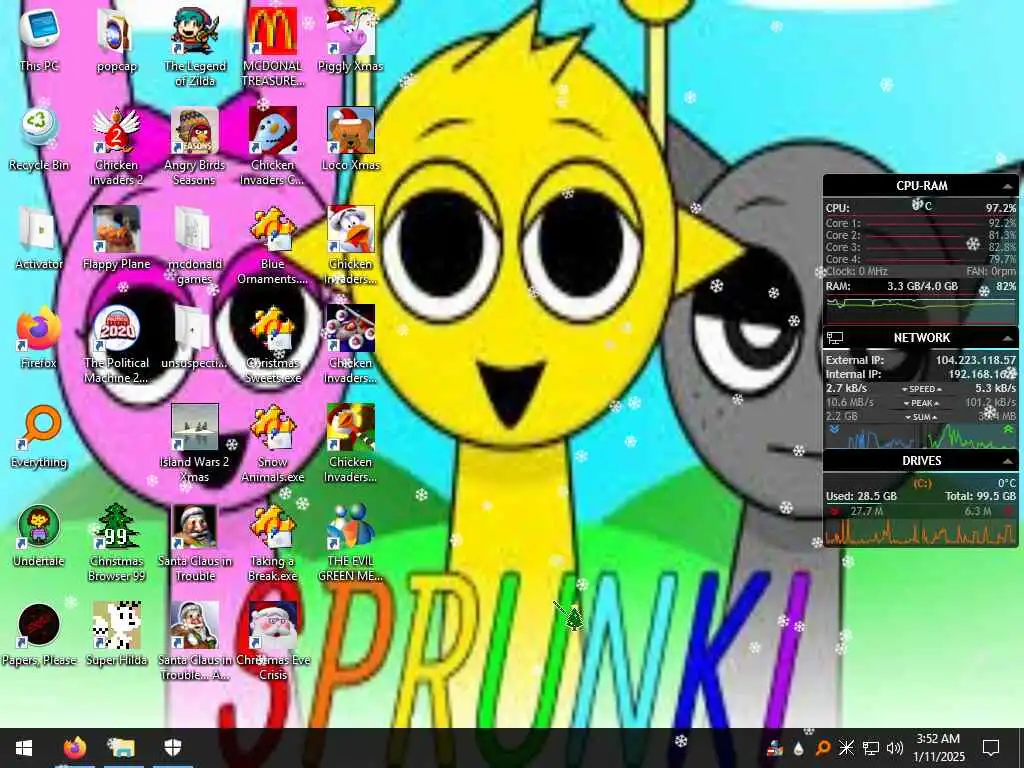Select the Christmas Browser 99 shortcut
Image resolution: width=1024 pixels, height=768 pixels.
pyautogui.click(x=116, y=544)
